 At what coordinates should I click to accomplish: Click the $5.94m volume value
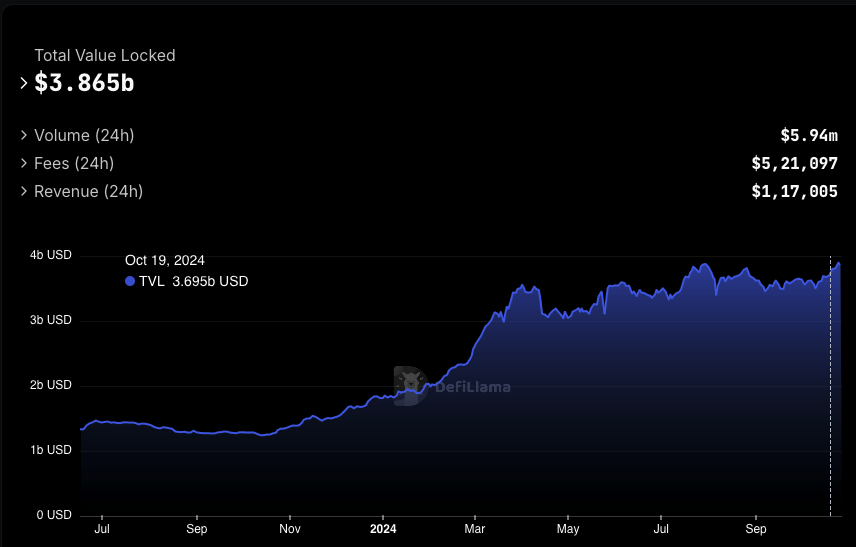click(x=808, y=135)
